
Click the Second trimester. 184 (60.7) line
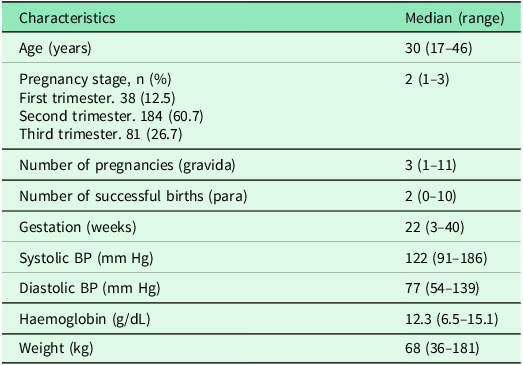[111, 116]
